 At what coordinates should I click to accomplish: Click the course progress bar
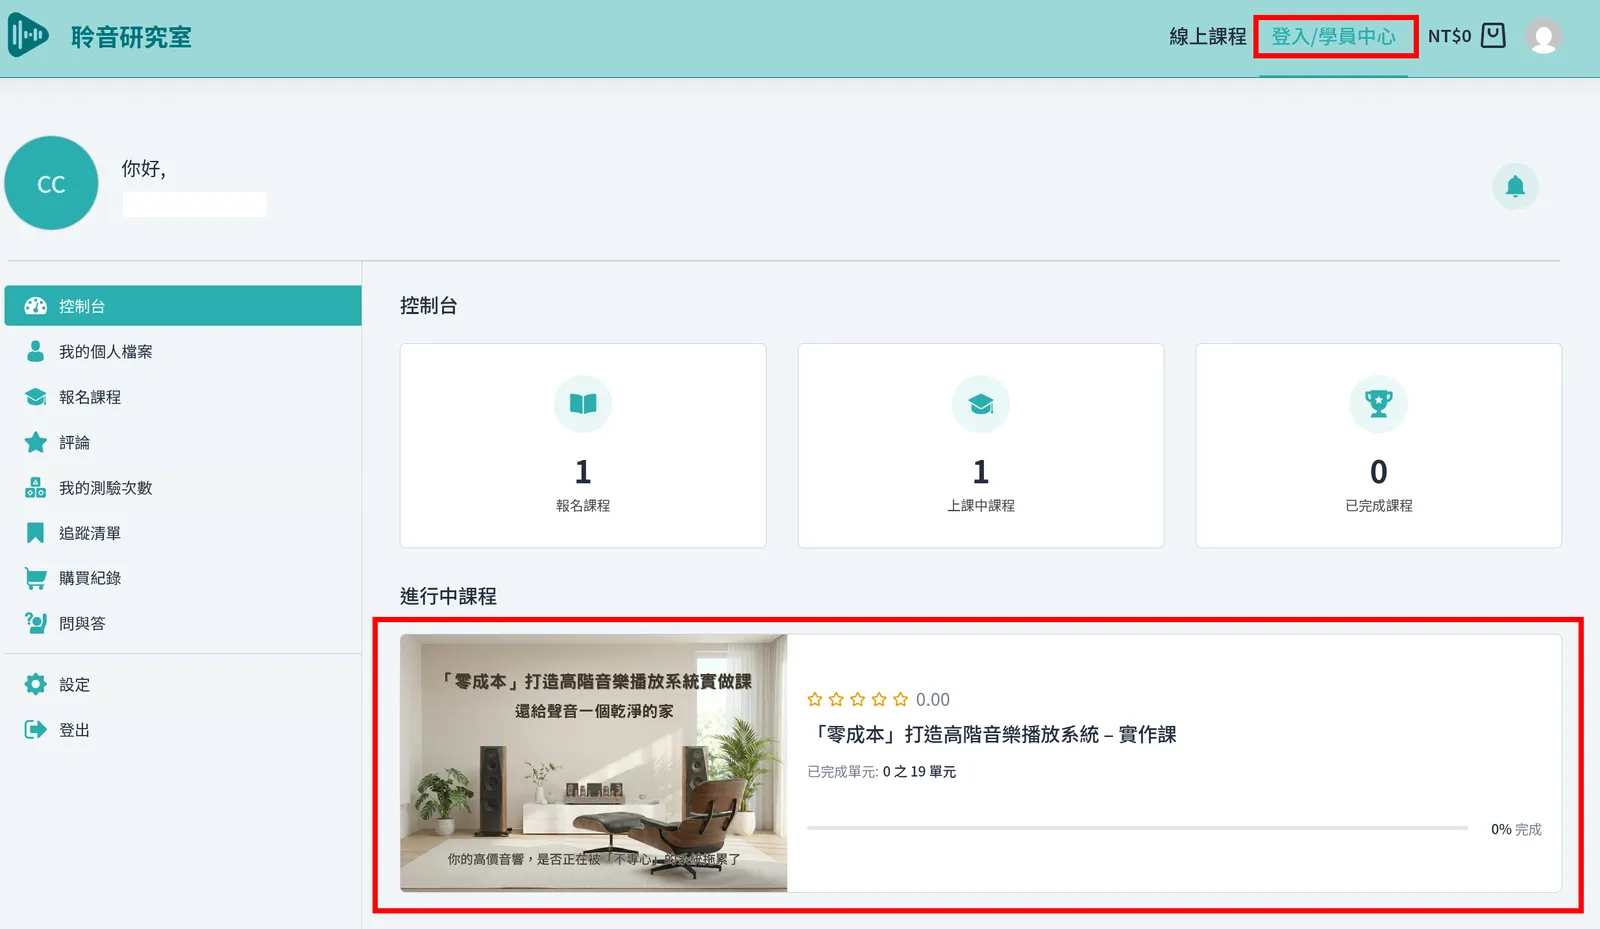[1137, 828]
